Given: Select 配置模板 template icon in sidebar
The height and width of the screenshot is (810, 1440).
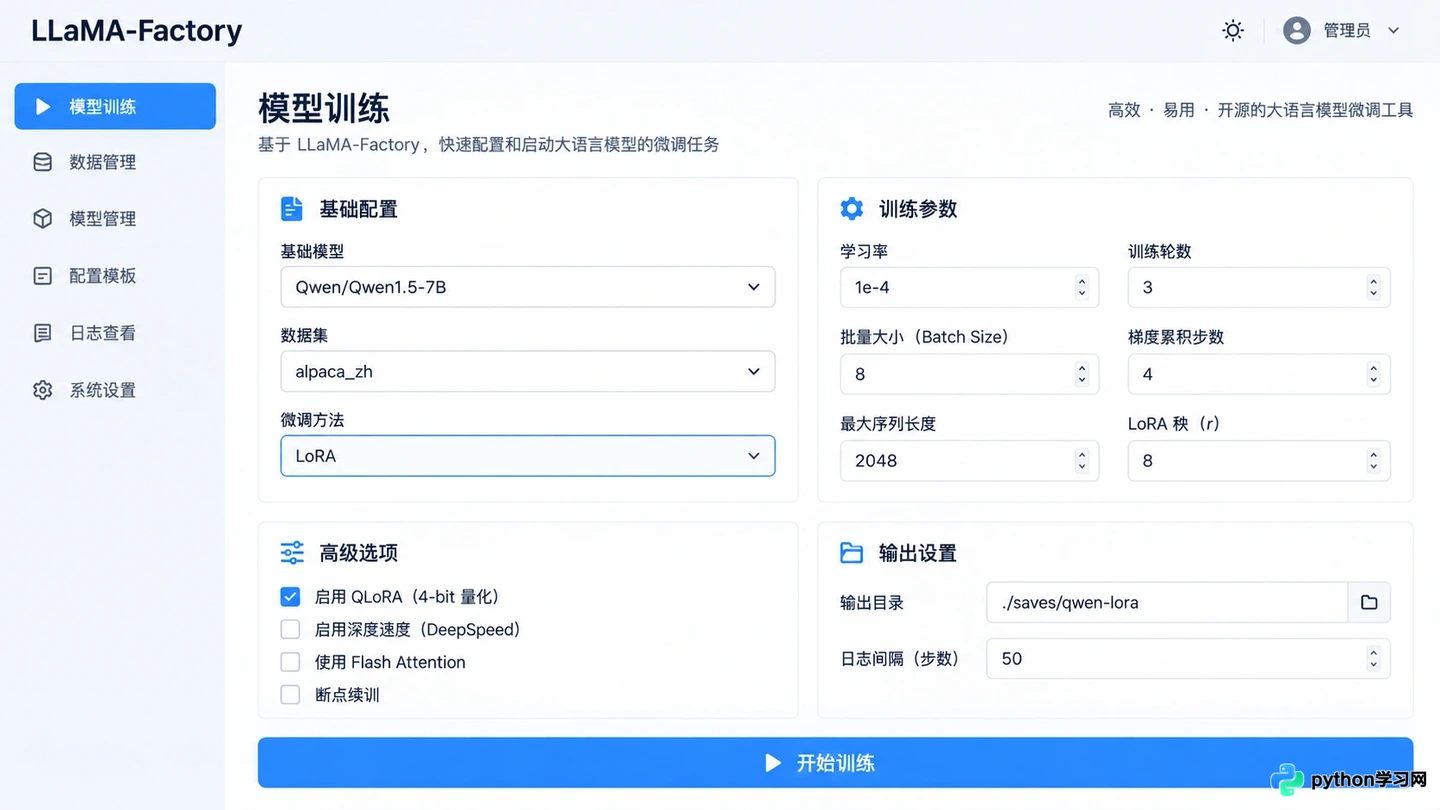Looking at the screenshot, I should click(x=43, y=276).
